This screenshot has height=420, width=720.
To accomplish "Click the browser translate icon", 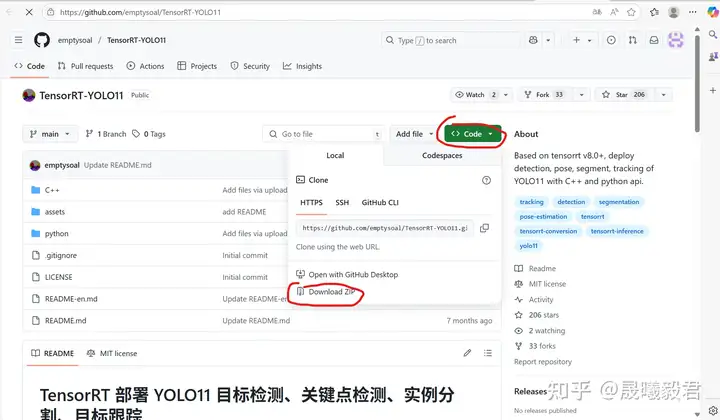I will pyautogui.click(x=597, y=12).
